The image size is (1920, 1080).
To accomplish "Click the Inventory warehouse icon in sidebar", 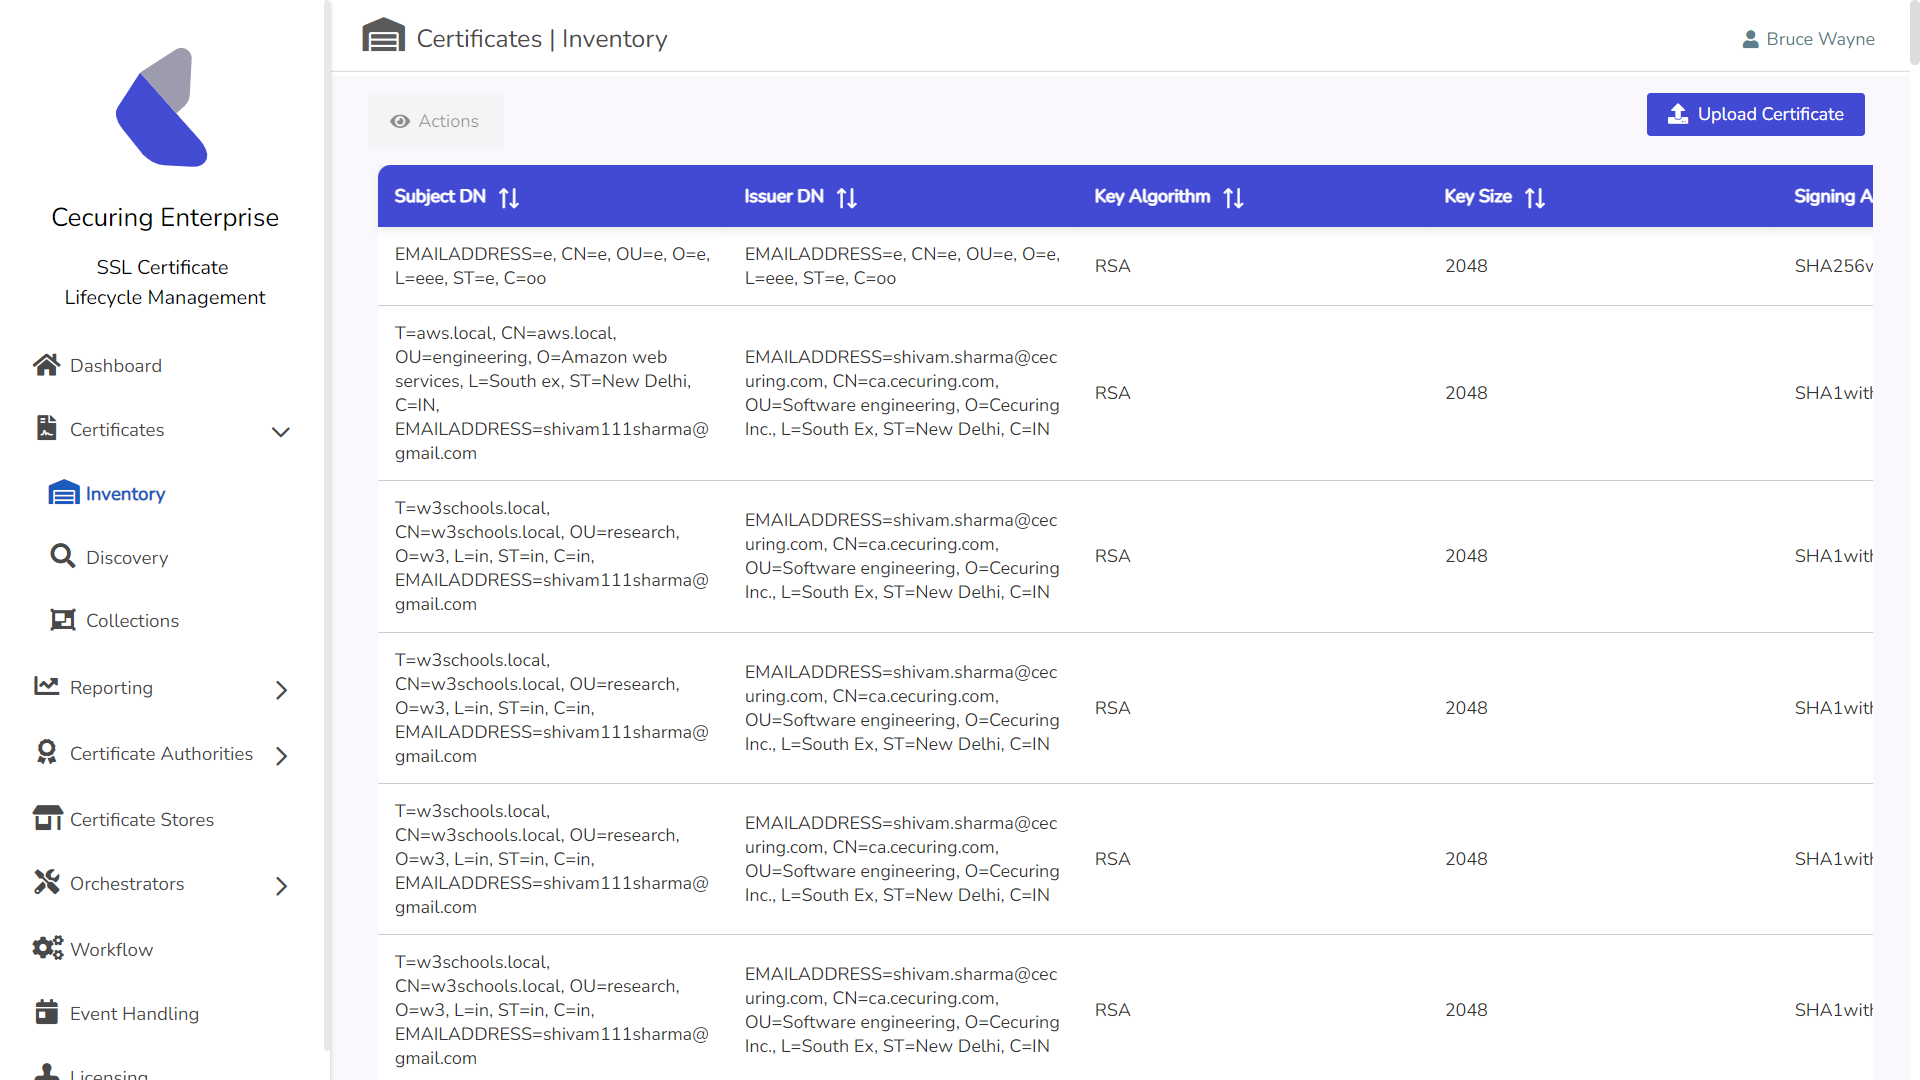I will [x=64, y=493].
